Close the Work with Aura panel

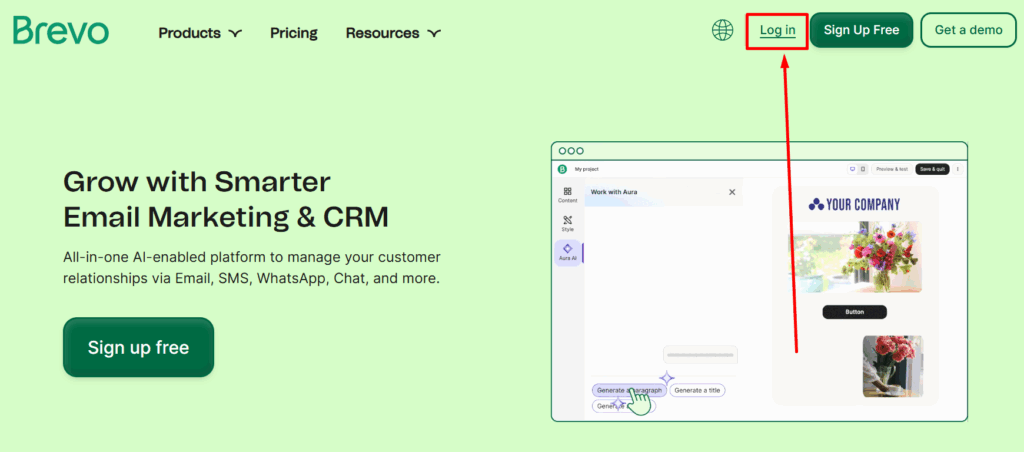click(x=732, y=192)
